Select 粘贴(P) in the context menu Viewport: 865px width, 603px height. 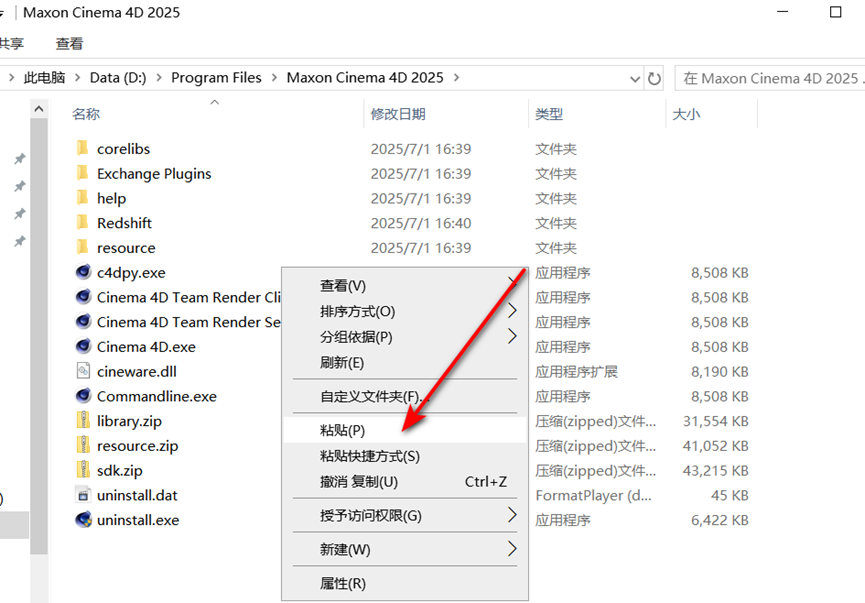(405, 430)
